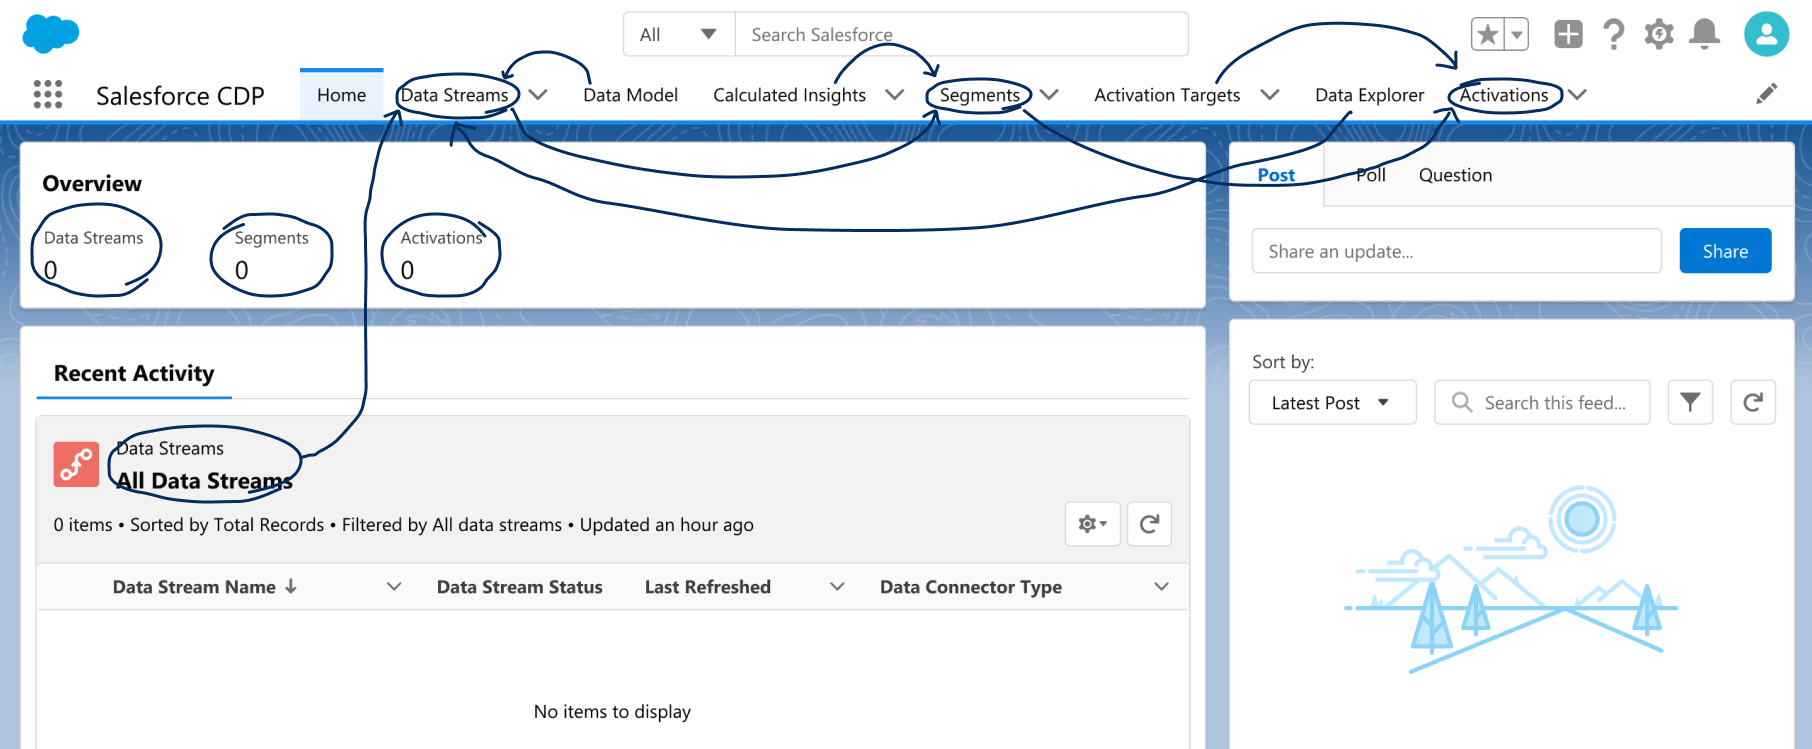Image resolution: width=1812 pixels, height=749 pixels.
Task: Open the Notifications bell
Action: [x=1704, y=34]
